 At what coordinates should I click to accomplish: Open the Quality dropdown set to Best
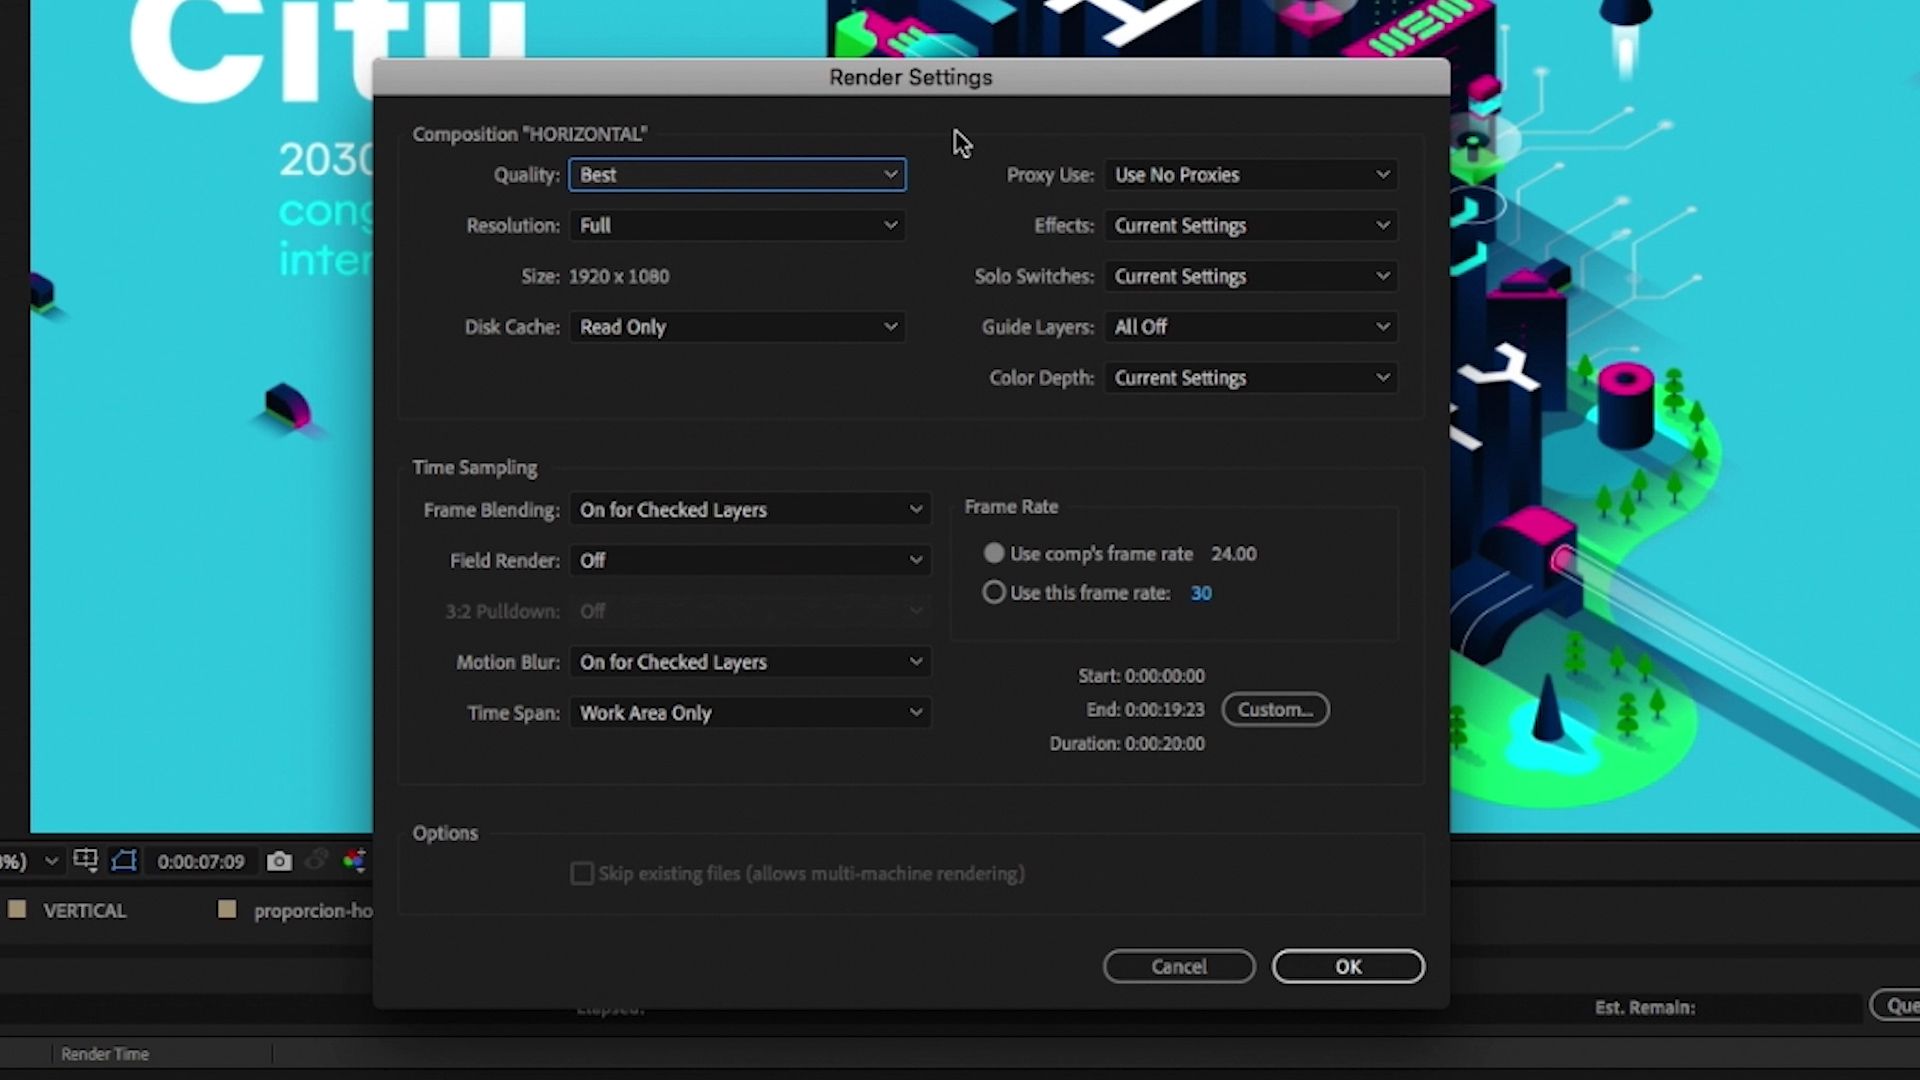click(737, 175)
